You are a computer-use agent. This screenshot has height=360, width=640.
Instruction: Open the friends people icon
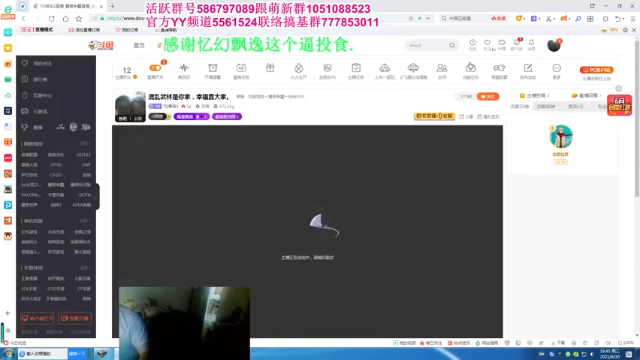(x=442, y=68)
